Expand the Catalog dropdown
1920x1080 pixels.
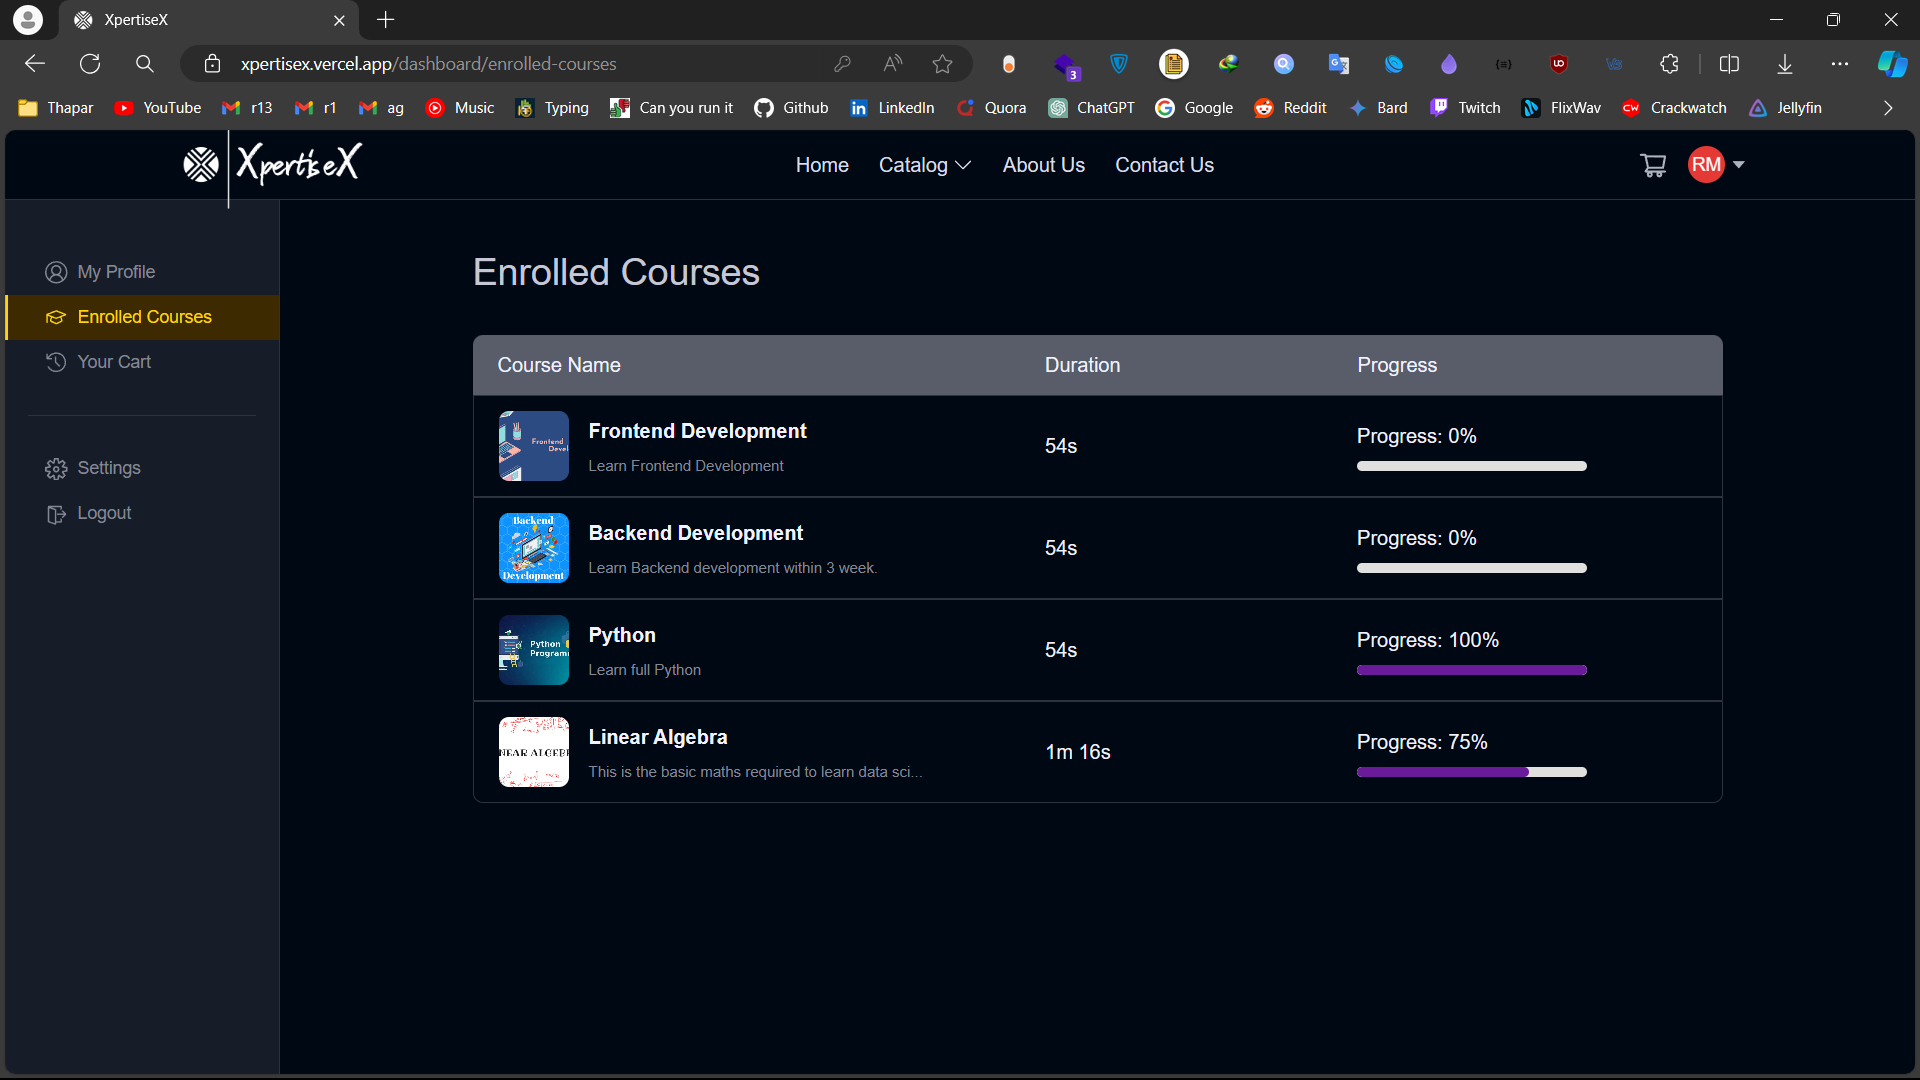point(924,165)
